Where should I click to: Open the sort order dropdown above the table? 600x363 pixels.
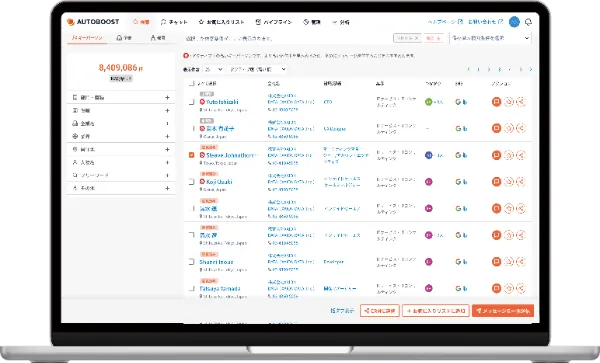pos(257,69)
